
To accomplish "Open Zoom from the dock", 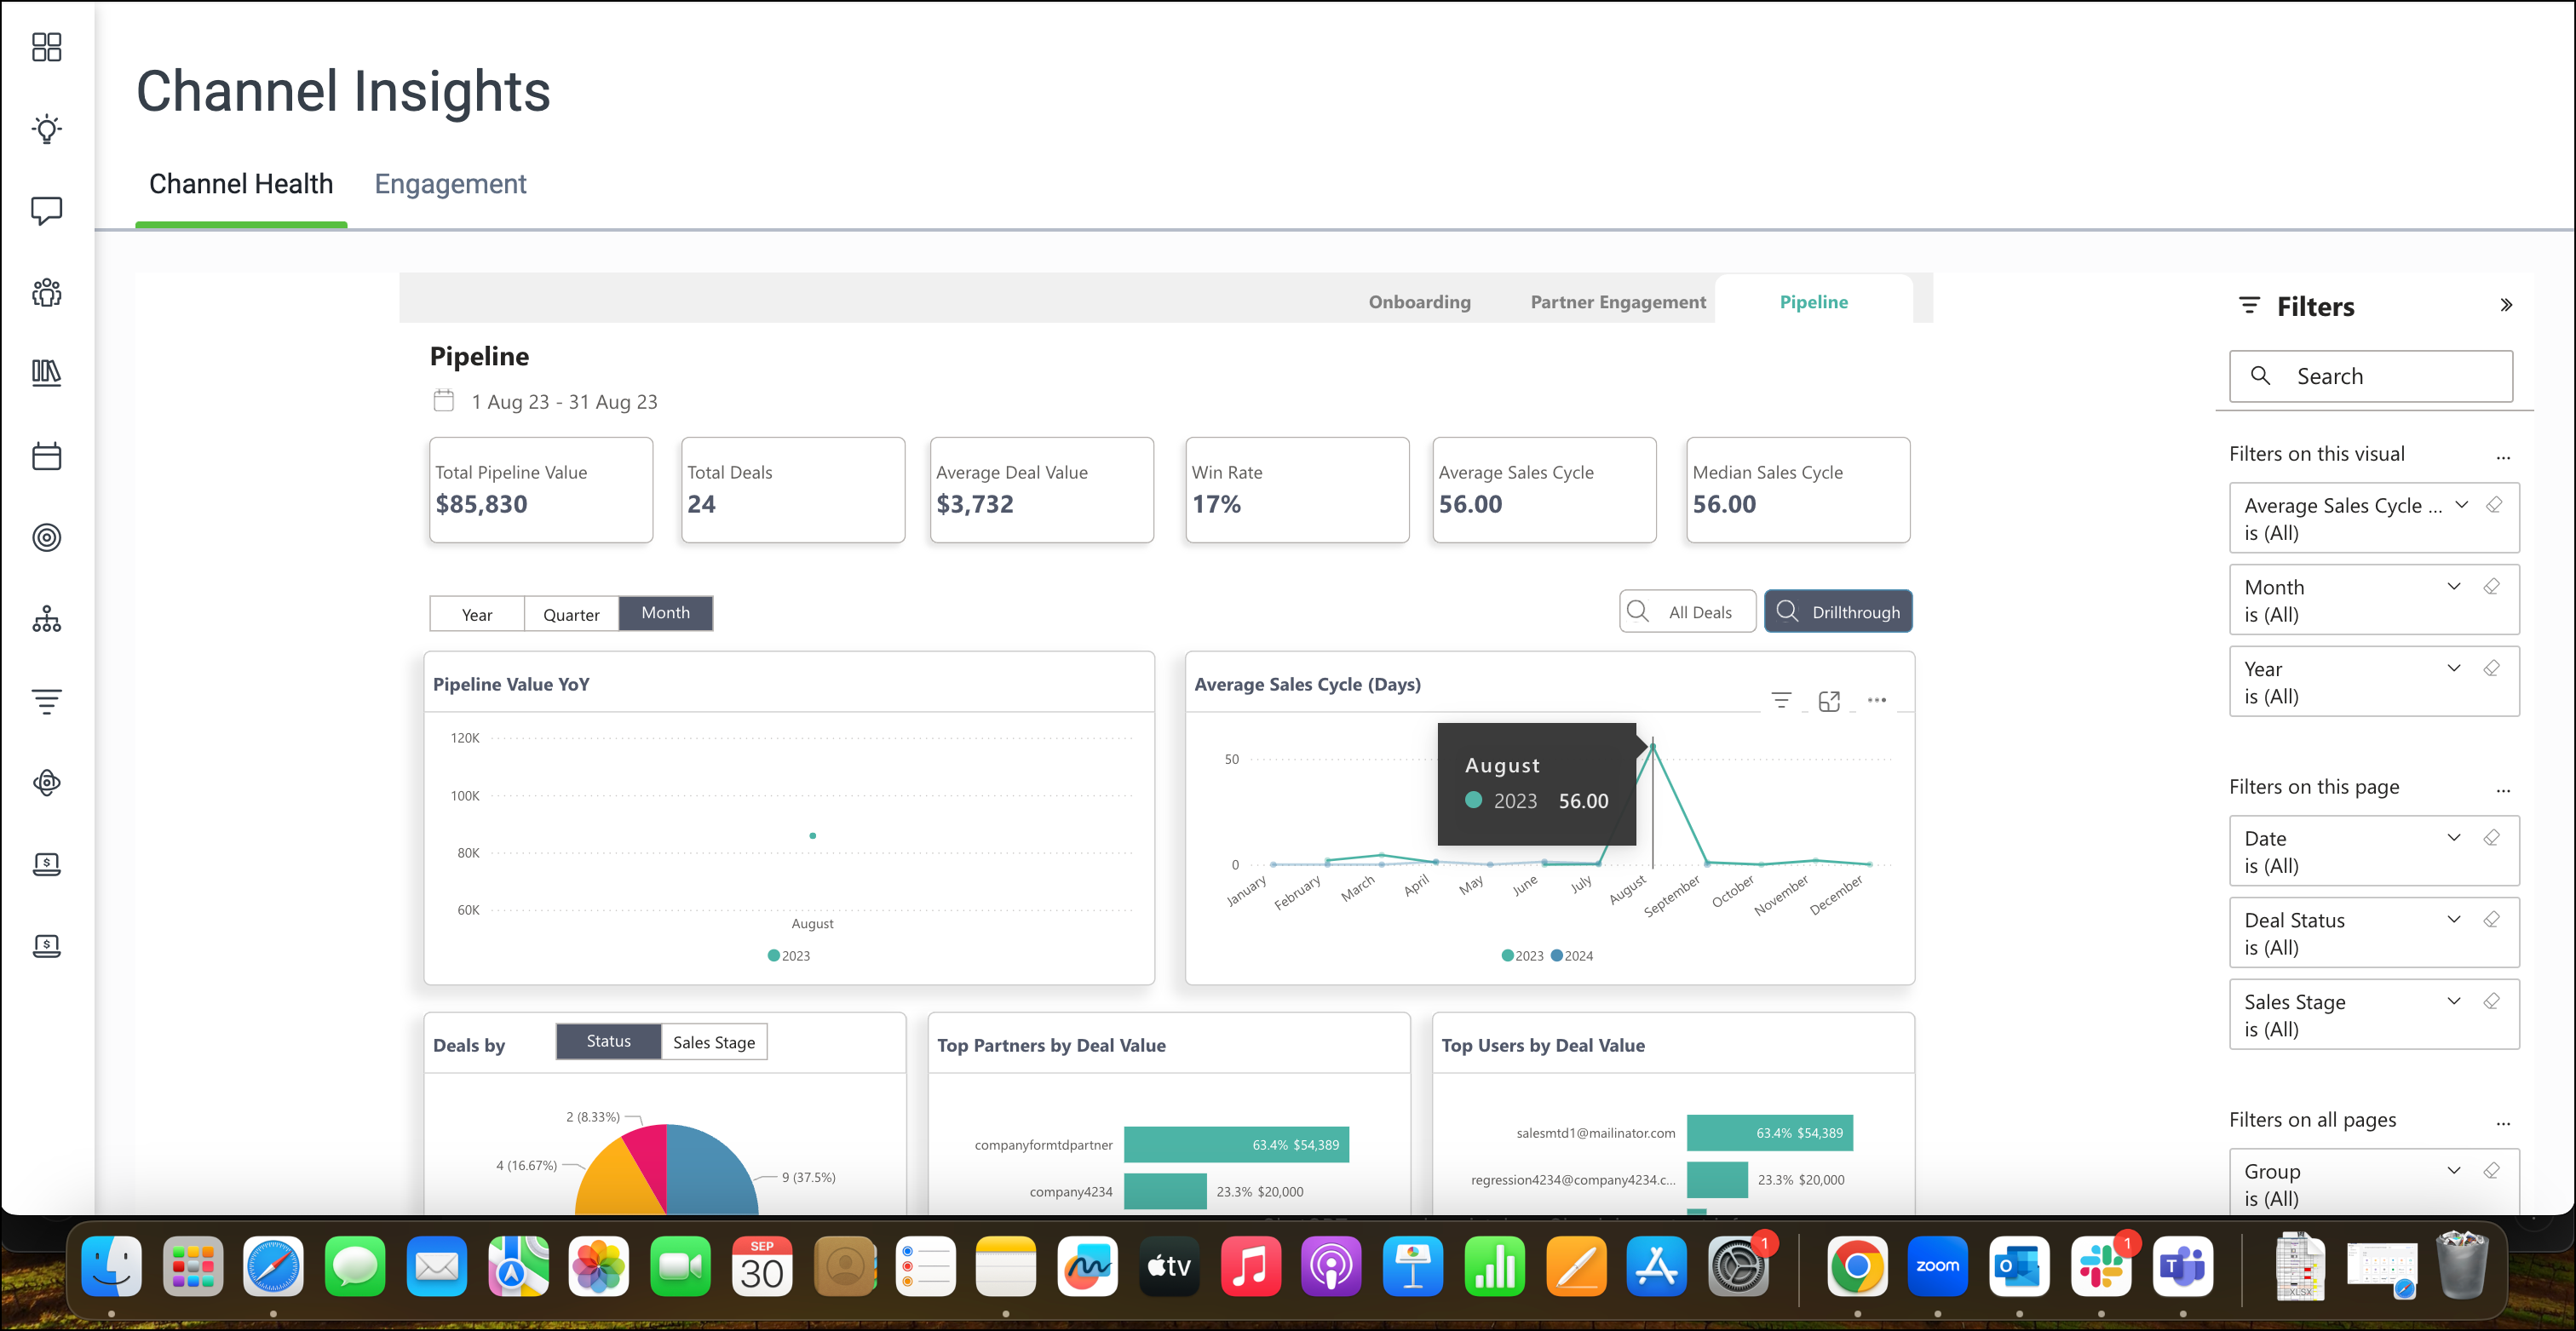I will coord(1938,1266).
